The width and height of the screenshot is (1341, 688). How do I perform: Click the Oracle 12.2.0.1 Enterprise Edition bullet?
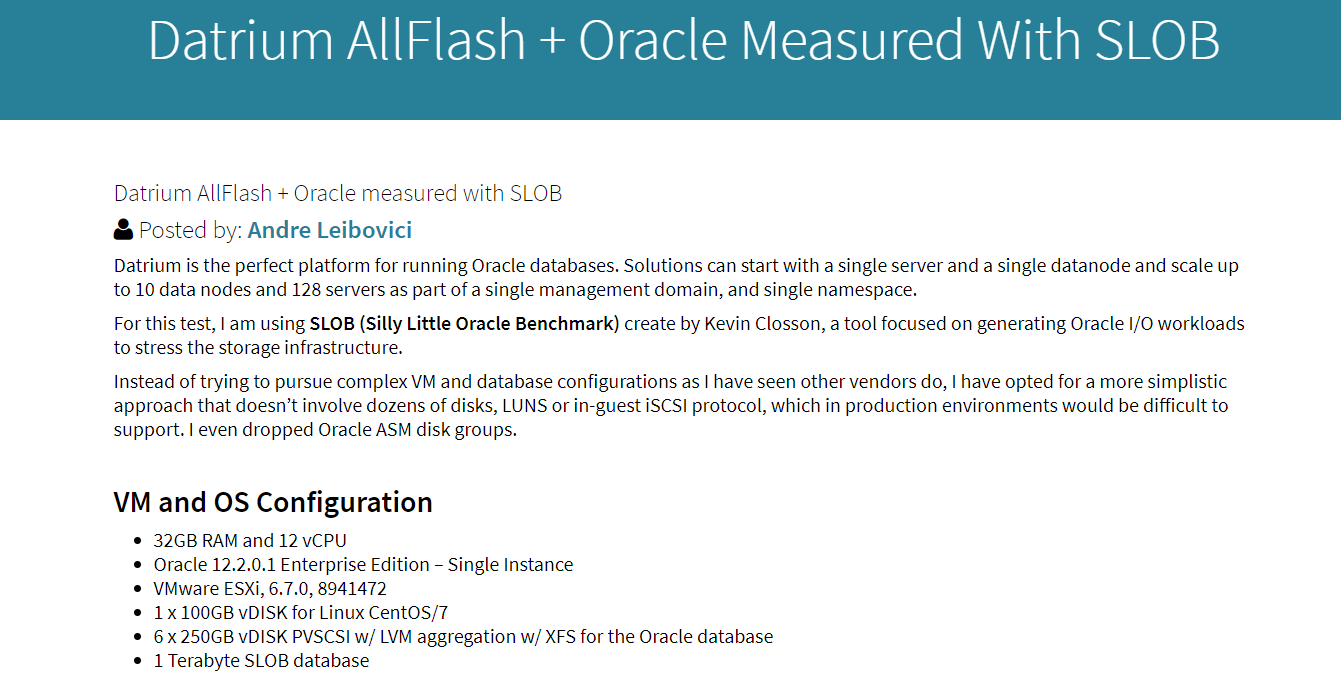click(363, 564)
